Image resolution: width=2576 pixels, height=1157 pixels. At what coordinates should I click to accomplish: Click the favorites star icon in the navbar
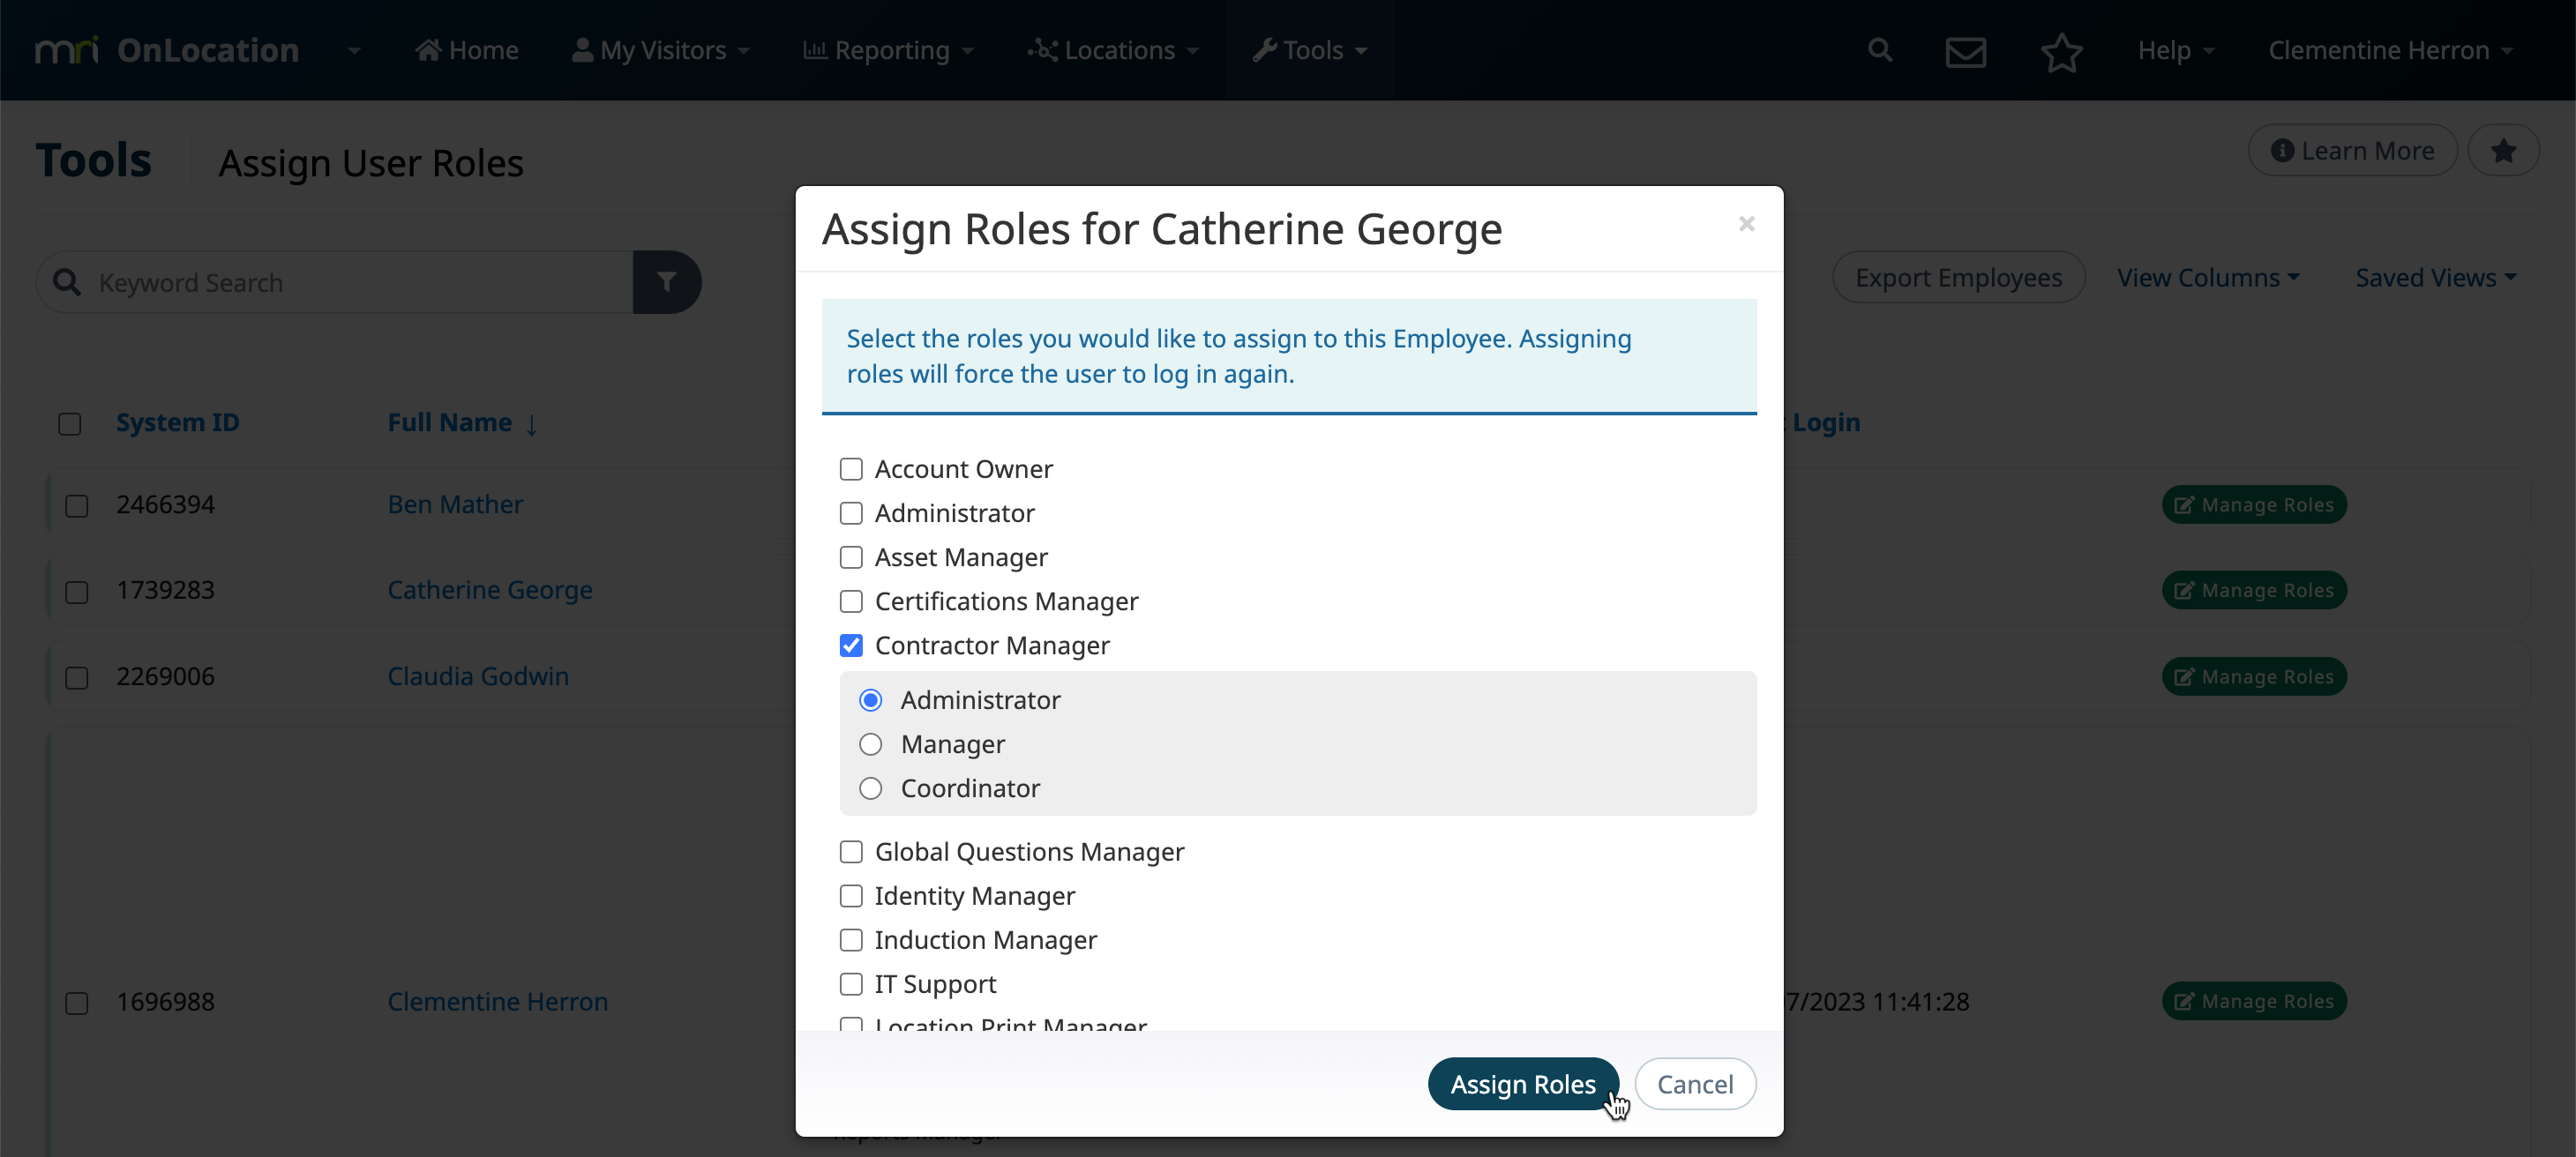2061,51
